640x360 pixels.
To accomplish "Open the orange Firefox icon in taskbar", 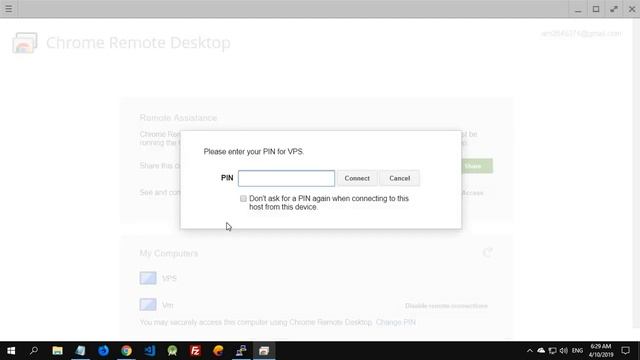I will click(218, 351).
